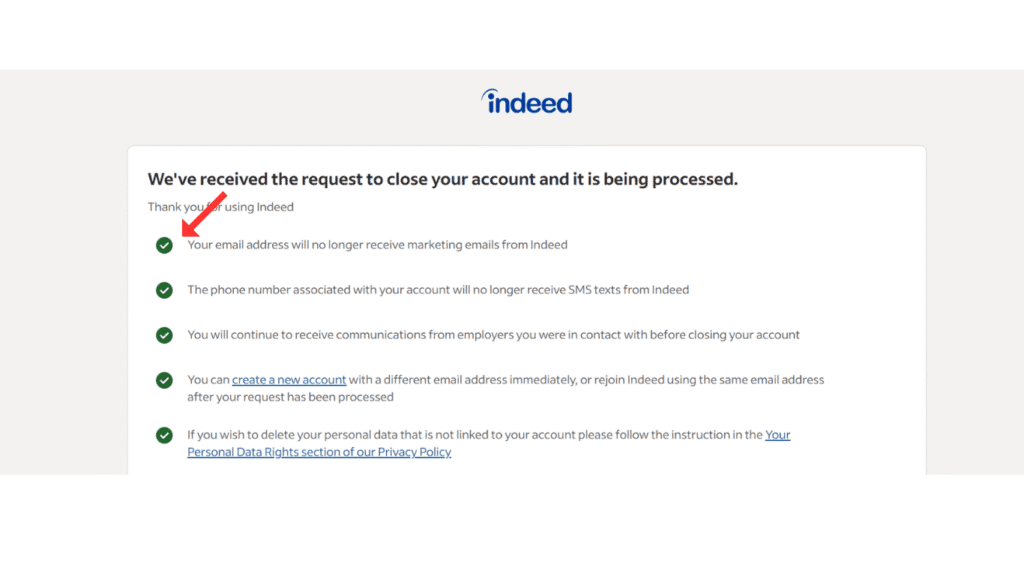Click the checkmark beside employer communications item
1024x576 pixels.
(x=164, y=335)
